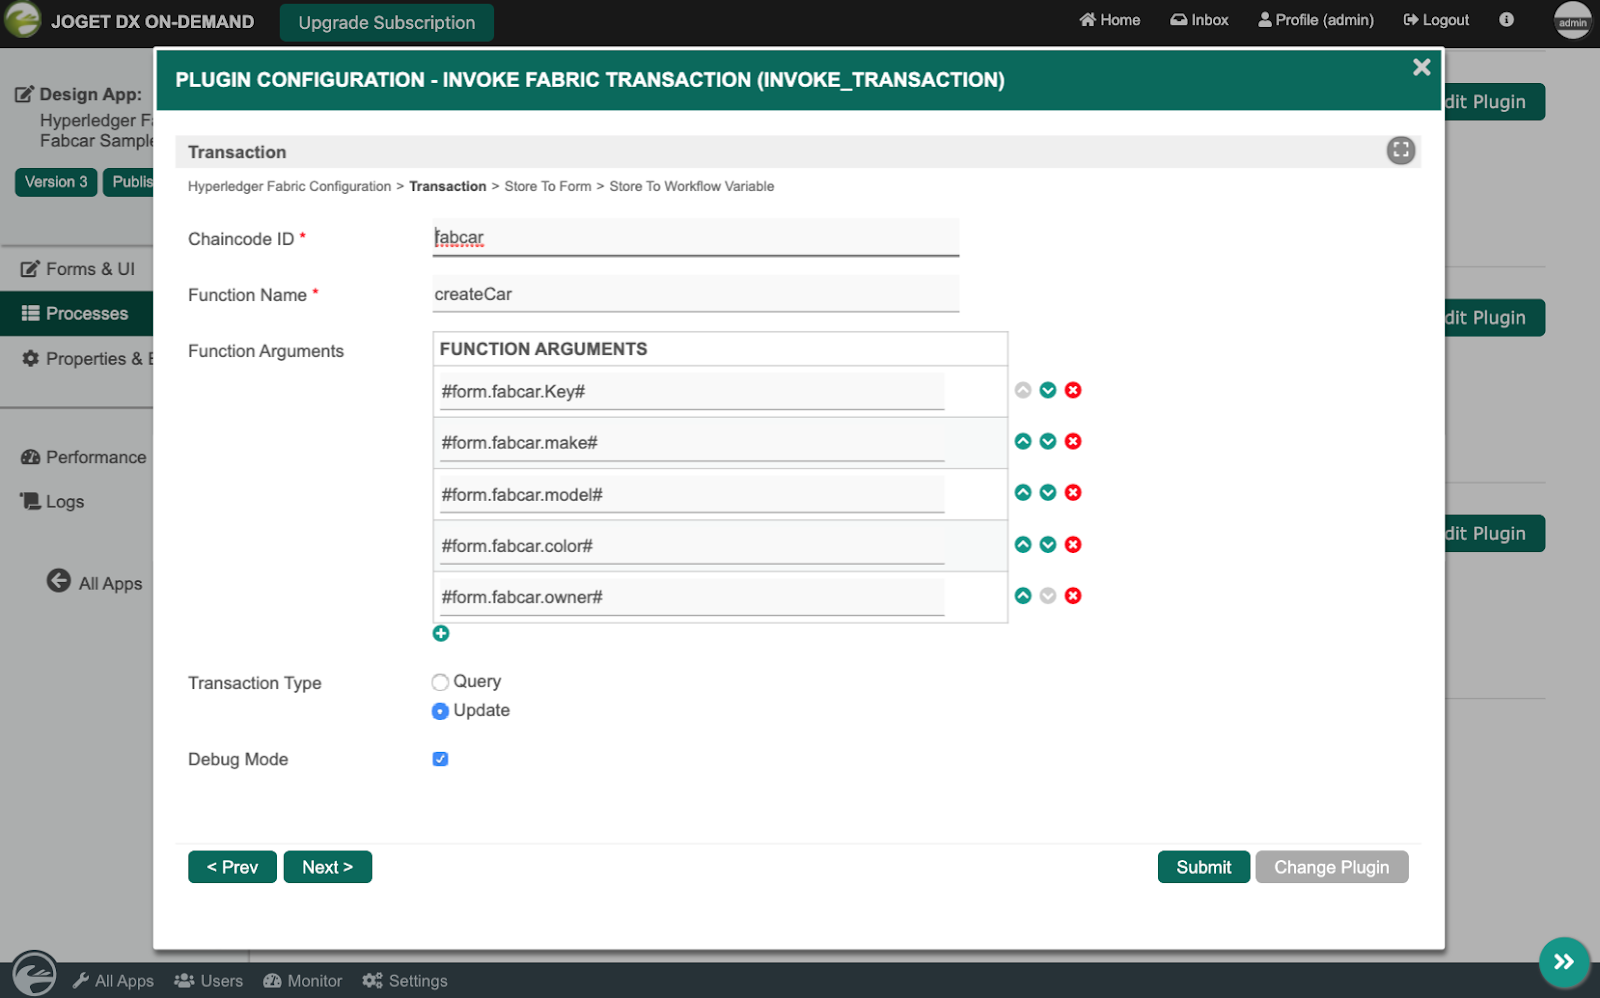Focus the Function Name field

tap(696, 294)
